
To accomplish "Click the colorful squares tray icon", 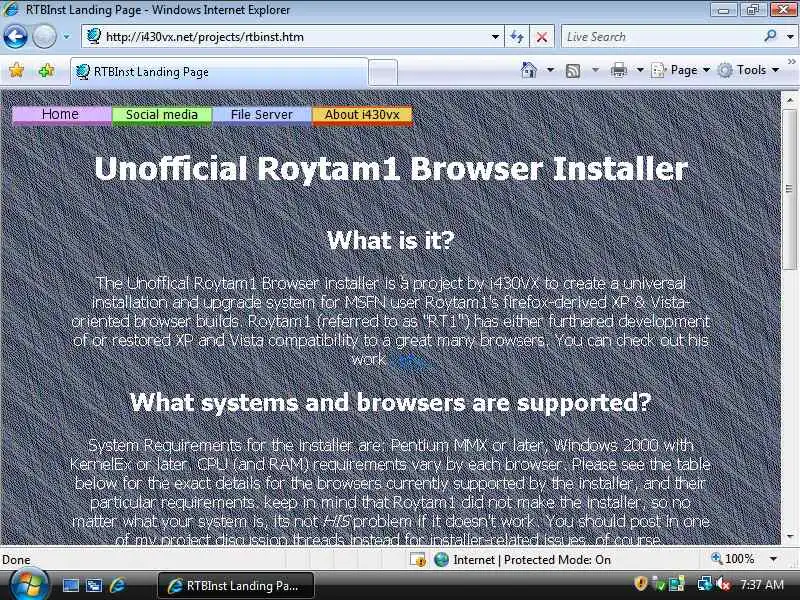I will point(677,584).
